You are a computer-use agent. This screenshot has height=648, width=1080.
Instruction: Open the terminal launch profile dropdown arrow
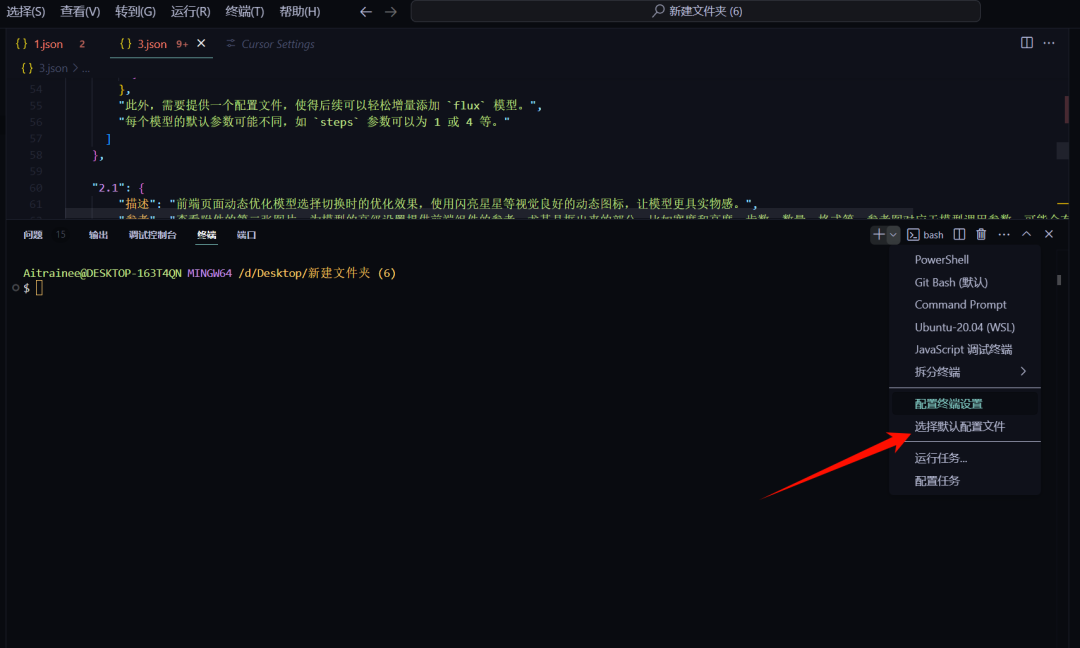(x=893, y=234)
